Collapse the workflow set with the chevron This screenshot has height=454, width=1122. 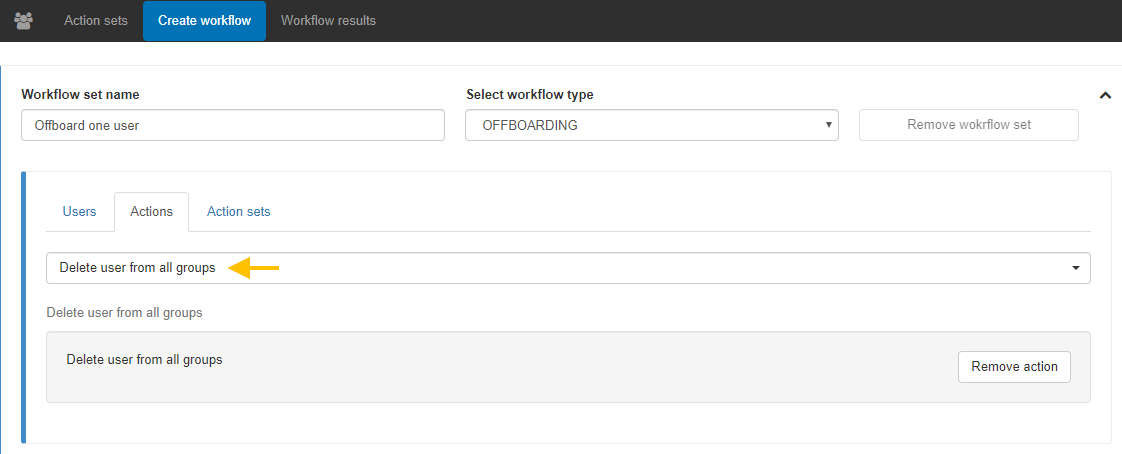pyautogui.click(x=1105, y=96)
